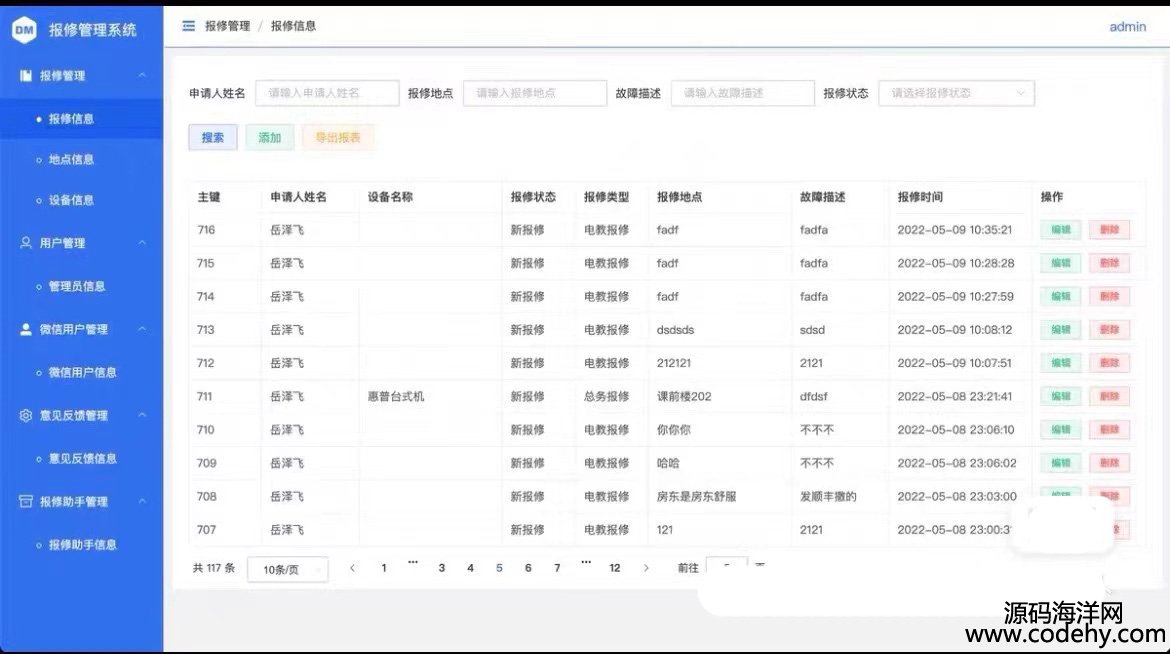Screen dimensions: 1170x654
Task: Go to next page arrow
Action: (x=646, y=568)
